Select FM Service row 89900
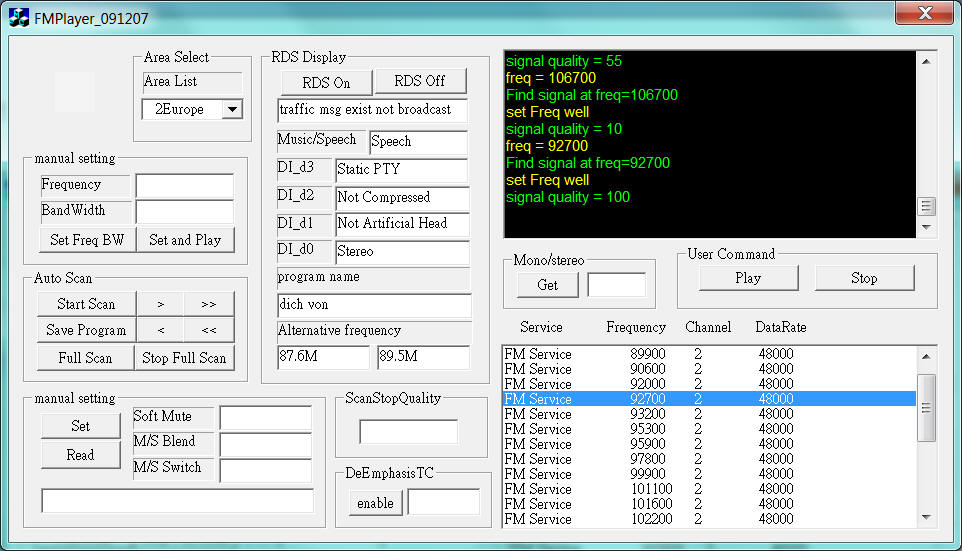Screen dimensions: 962x551 point(709,354)
